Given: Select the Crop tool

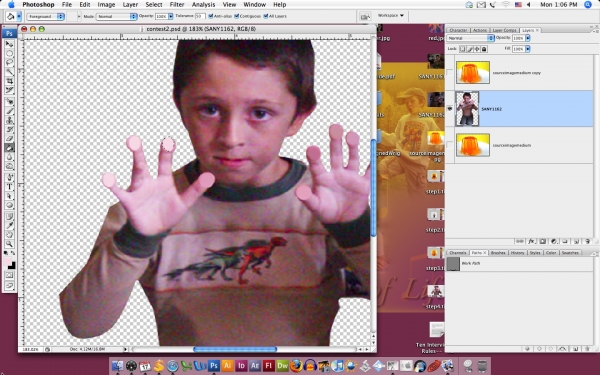Looking at the screenshot, I should coord(9,81).
